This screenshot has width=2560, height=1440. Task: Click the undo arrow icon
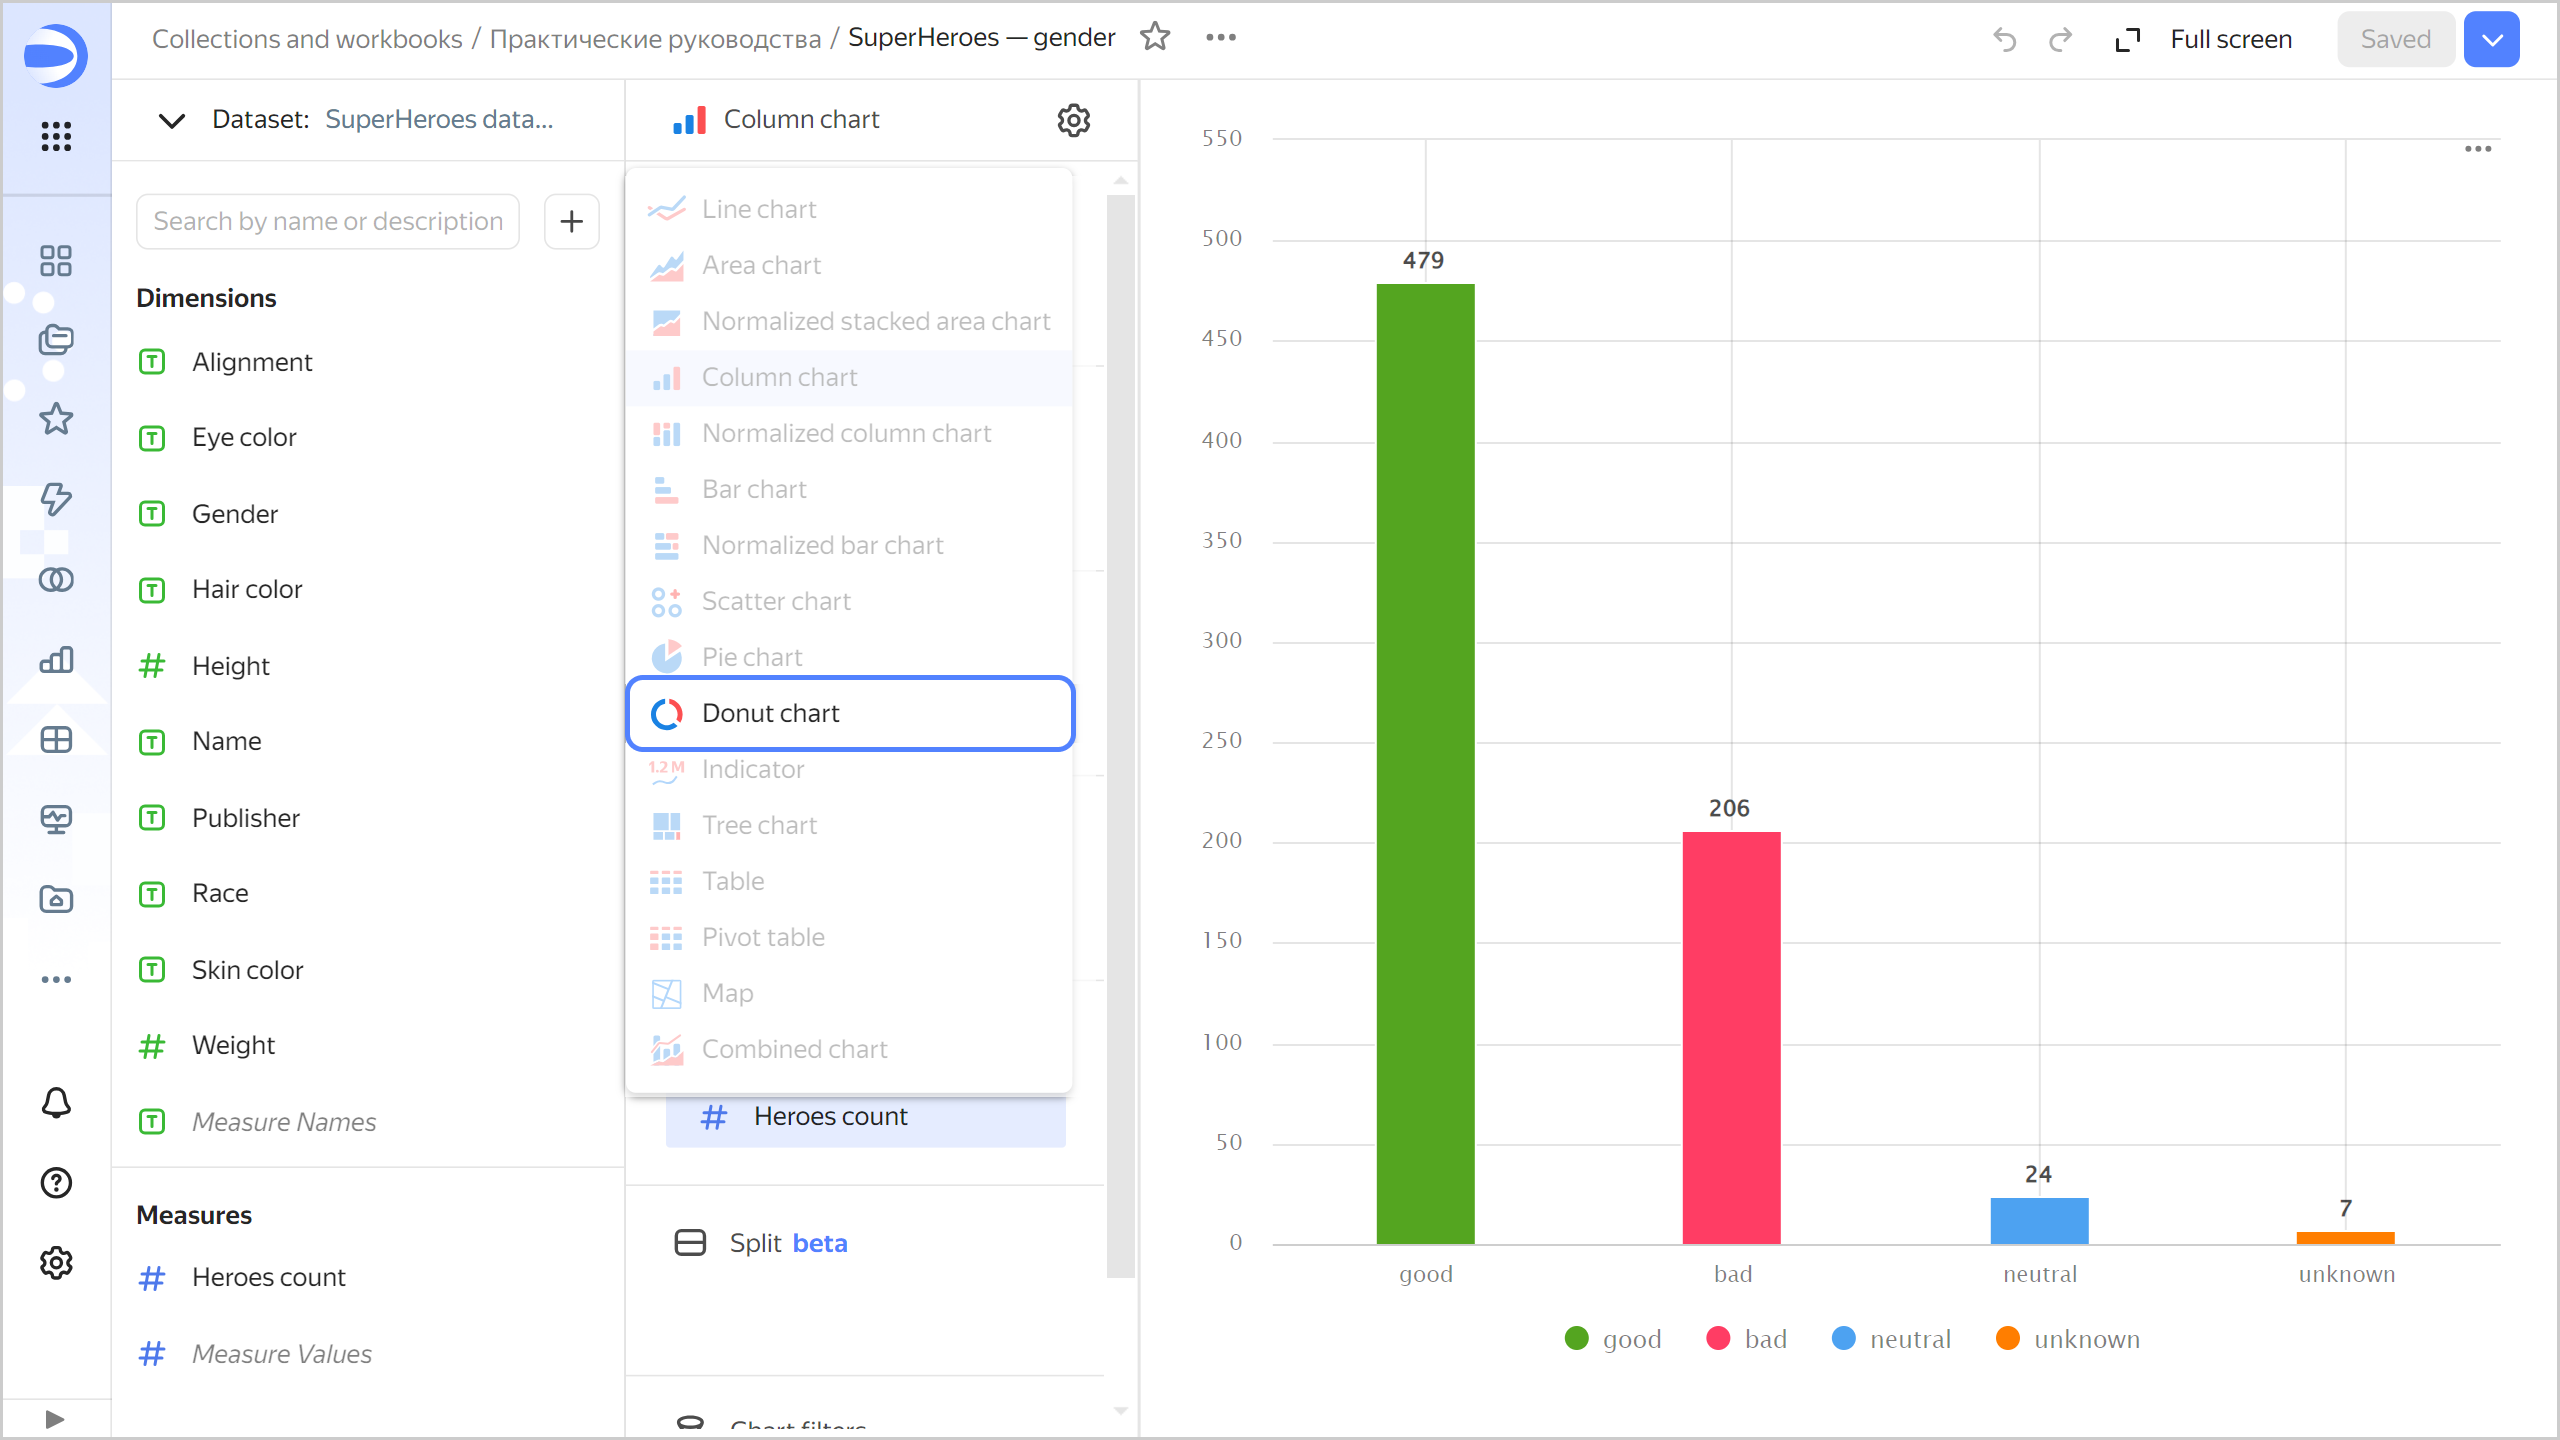click(2004, 39)
